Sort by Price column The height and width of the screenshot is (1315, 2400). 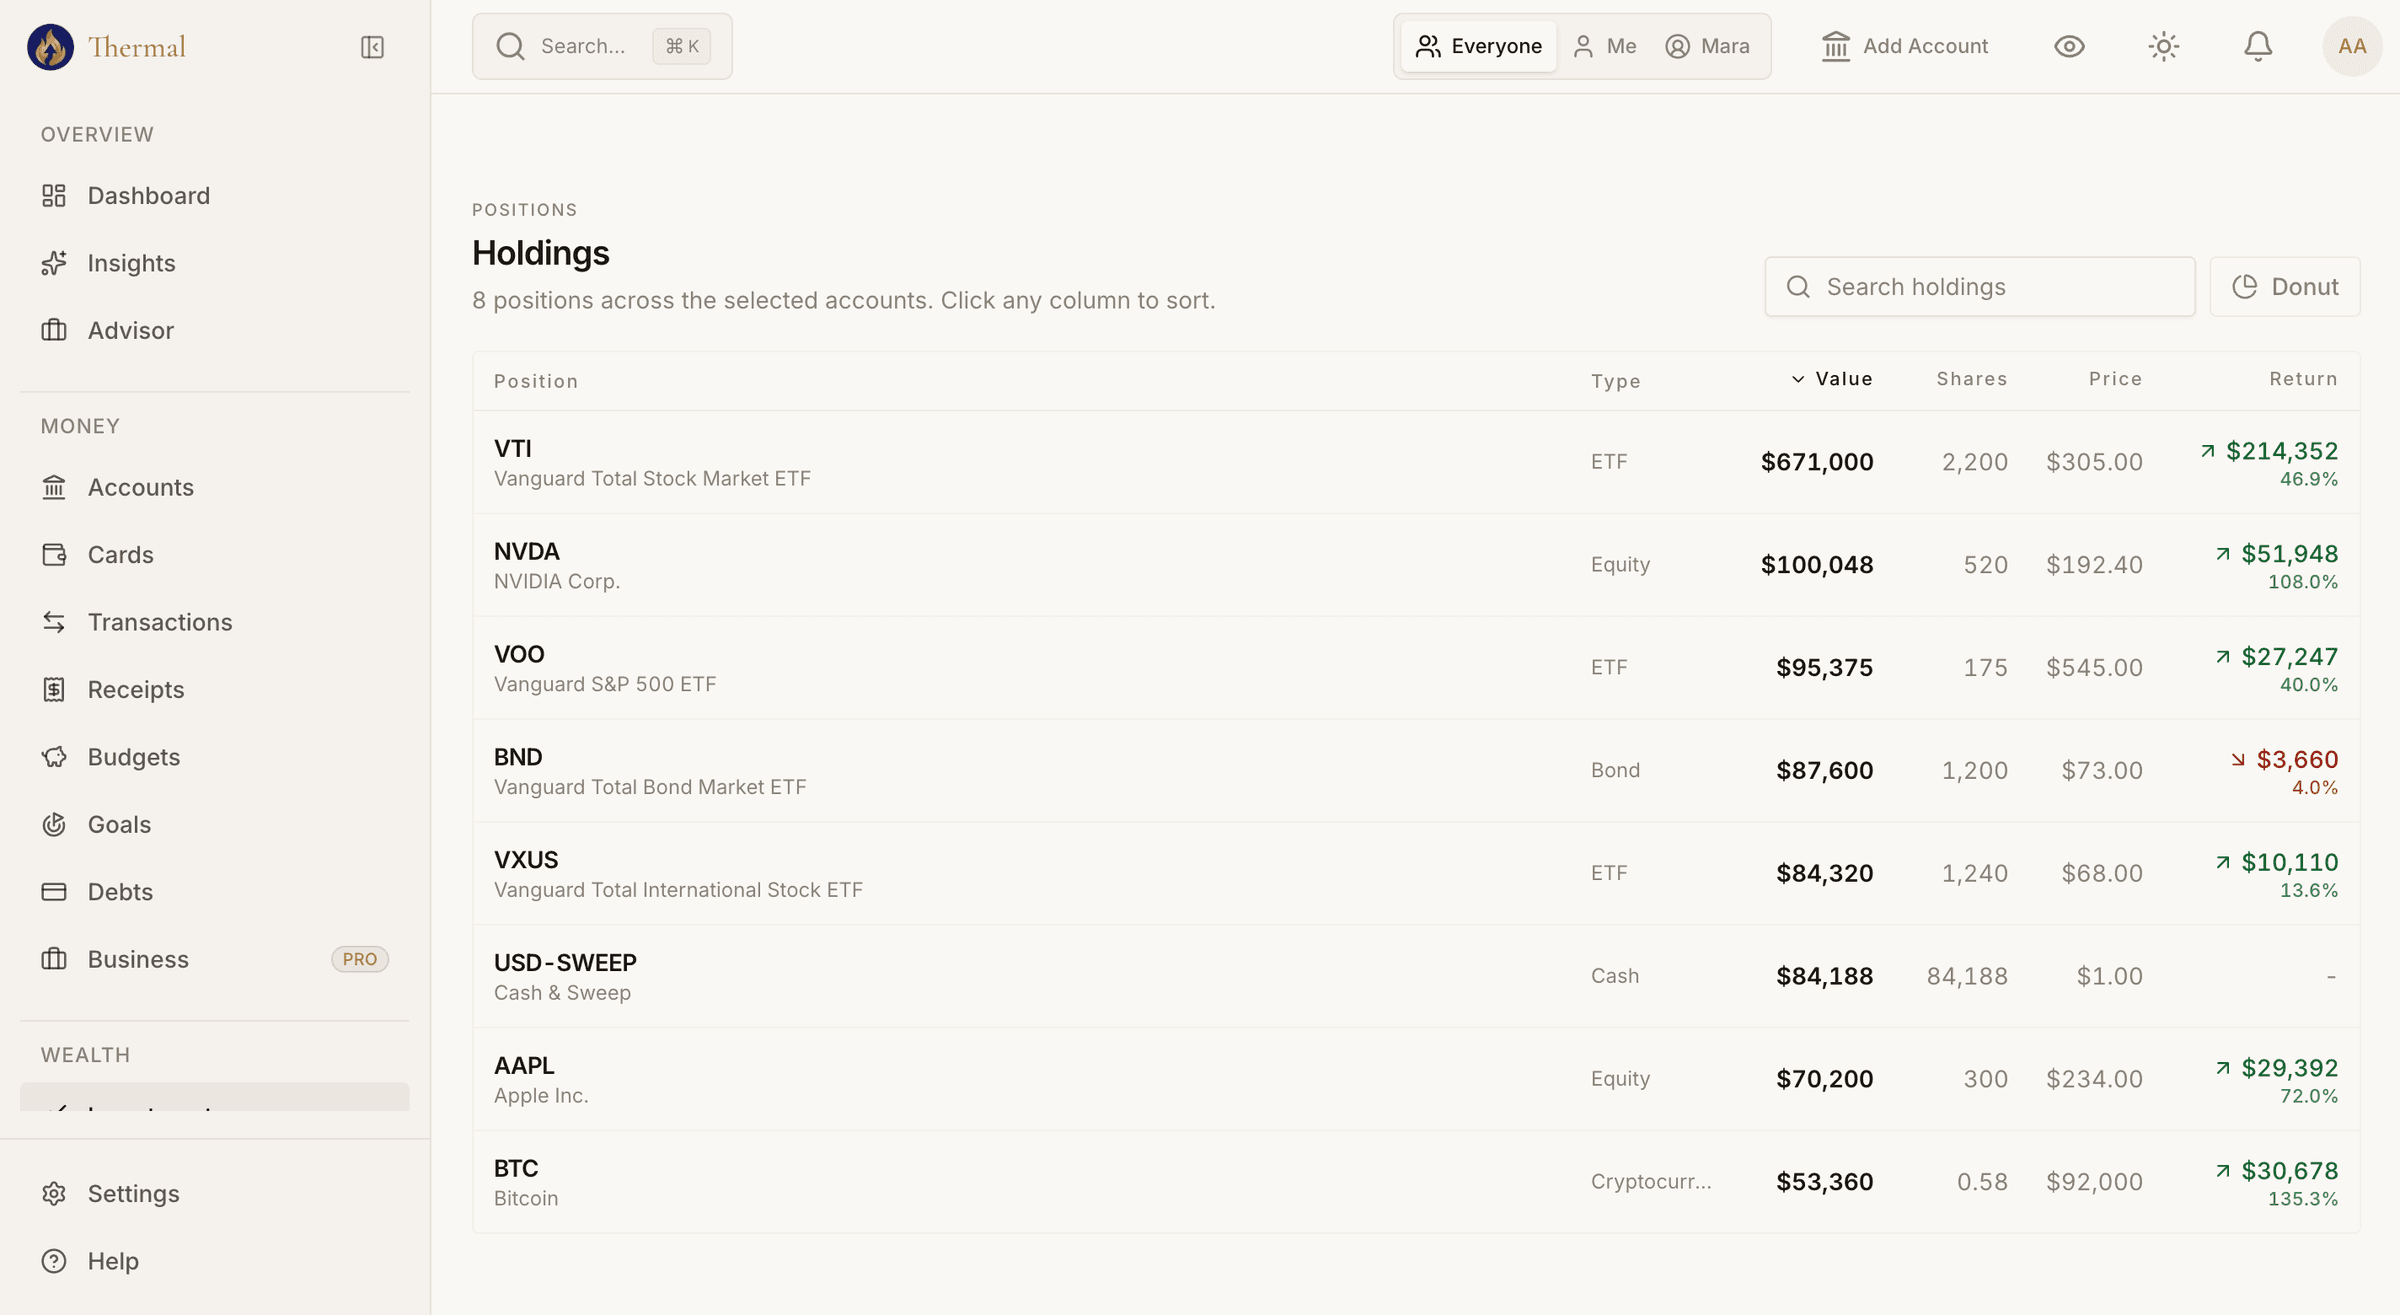pos(2115,379)
